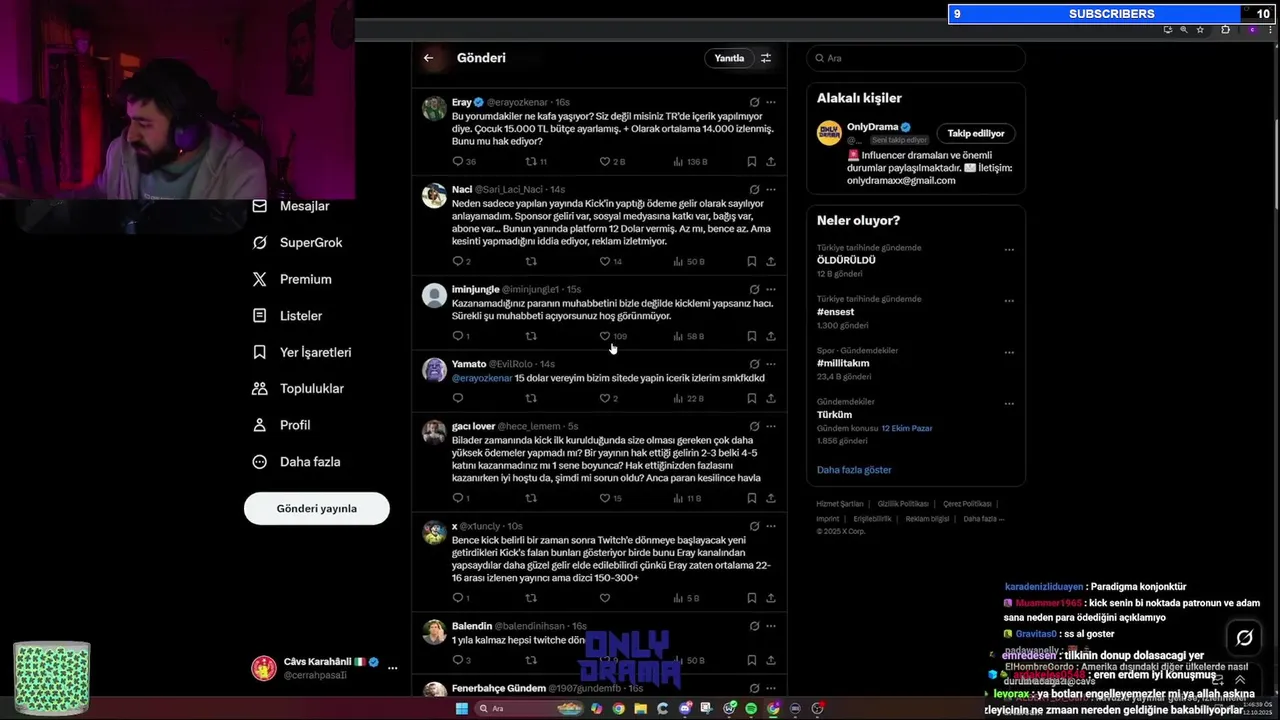Open Mesajlar in the sidebar
1280x720 pixels.
[291, 206]
